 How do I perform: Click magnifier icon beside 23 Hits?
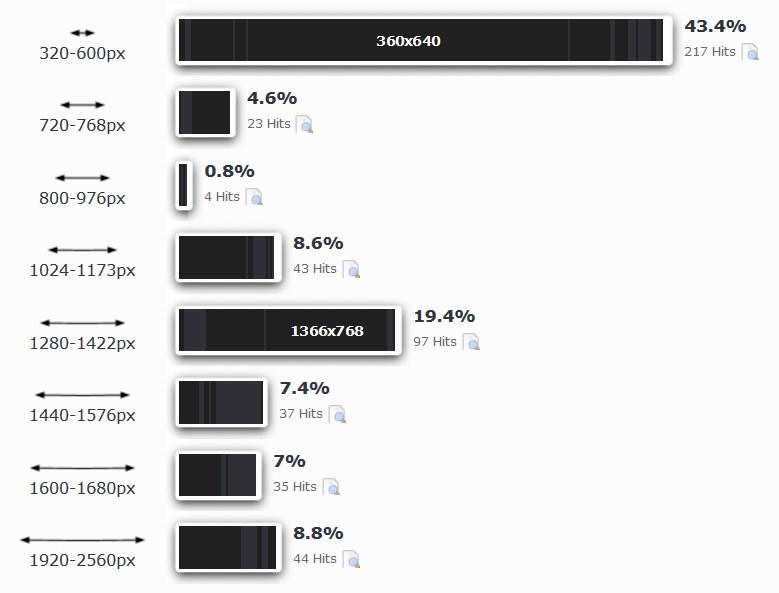[x=305, y=124]
